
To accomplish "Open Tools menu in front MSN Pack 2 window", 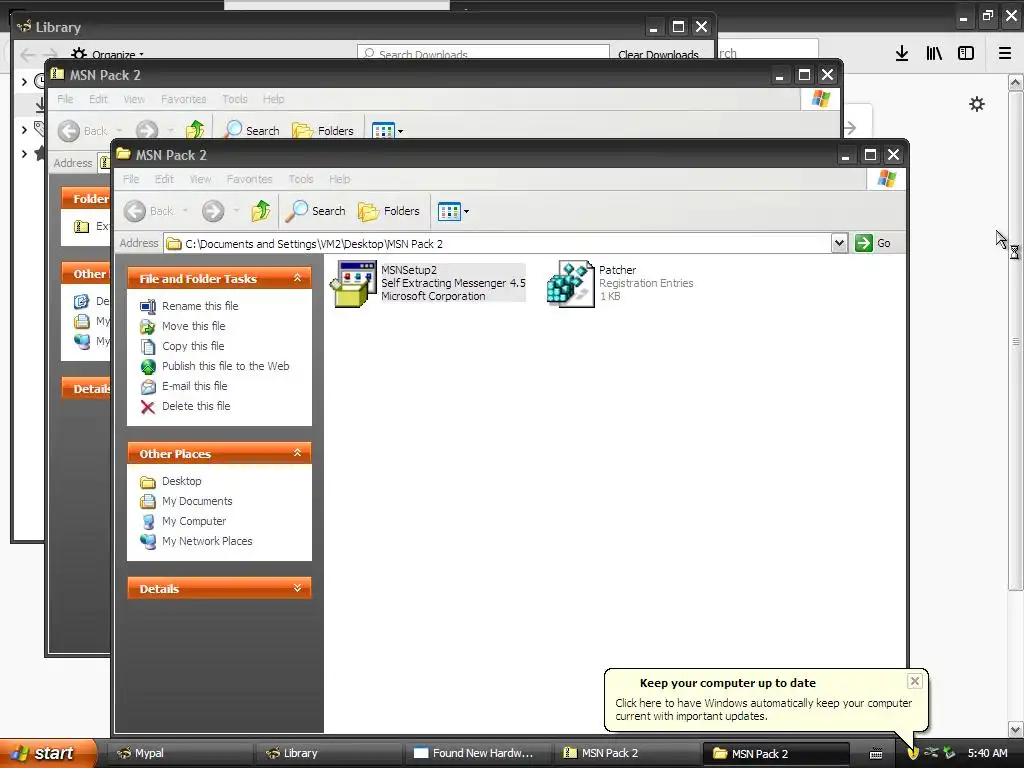I will (x=301, y=179).
